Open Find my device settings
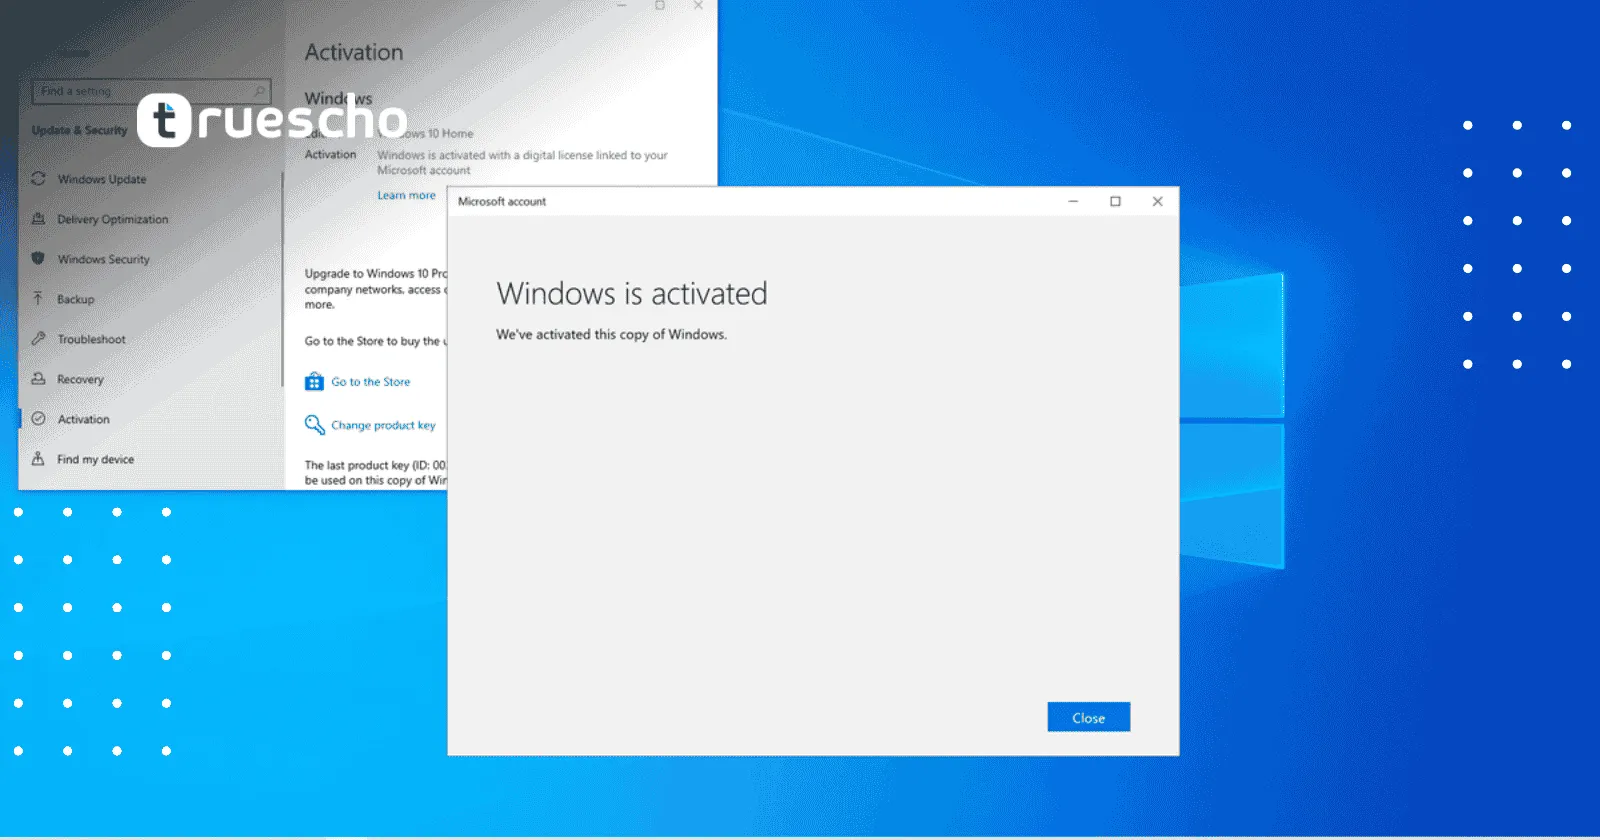The width and height of the screenshot is (1600, 840). coord(95,459)
